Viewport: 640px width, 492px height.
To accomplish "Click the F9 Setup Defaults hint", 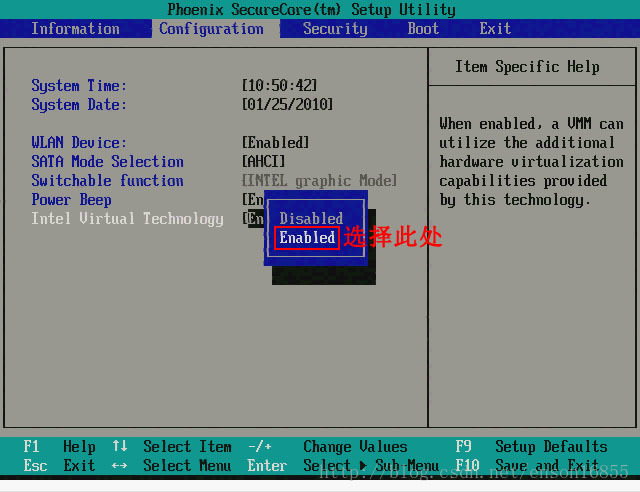I will [x=531, y=446].
